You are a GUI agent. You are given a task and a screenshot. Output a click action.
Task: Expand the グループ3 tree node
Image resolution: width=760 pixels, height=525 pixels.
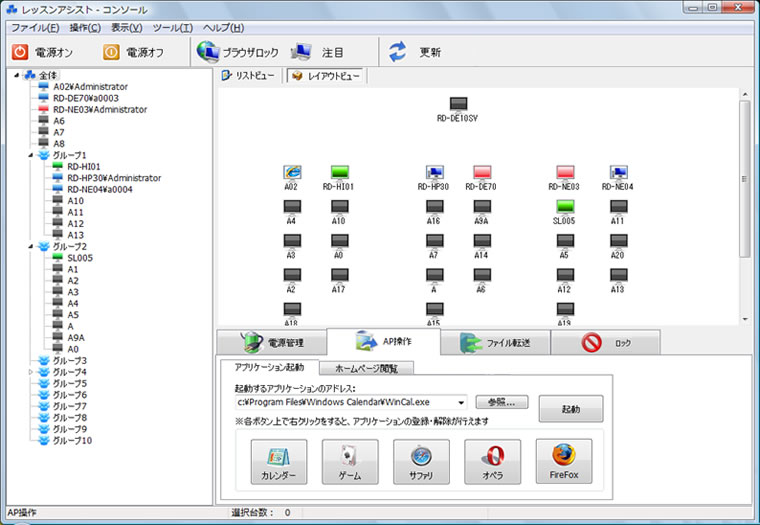coord(31,360)
